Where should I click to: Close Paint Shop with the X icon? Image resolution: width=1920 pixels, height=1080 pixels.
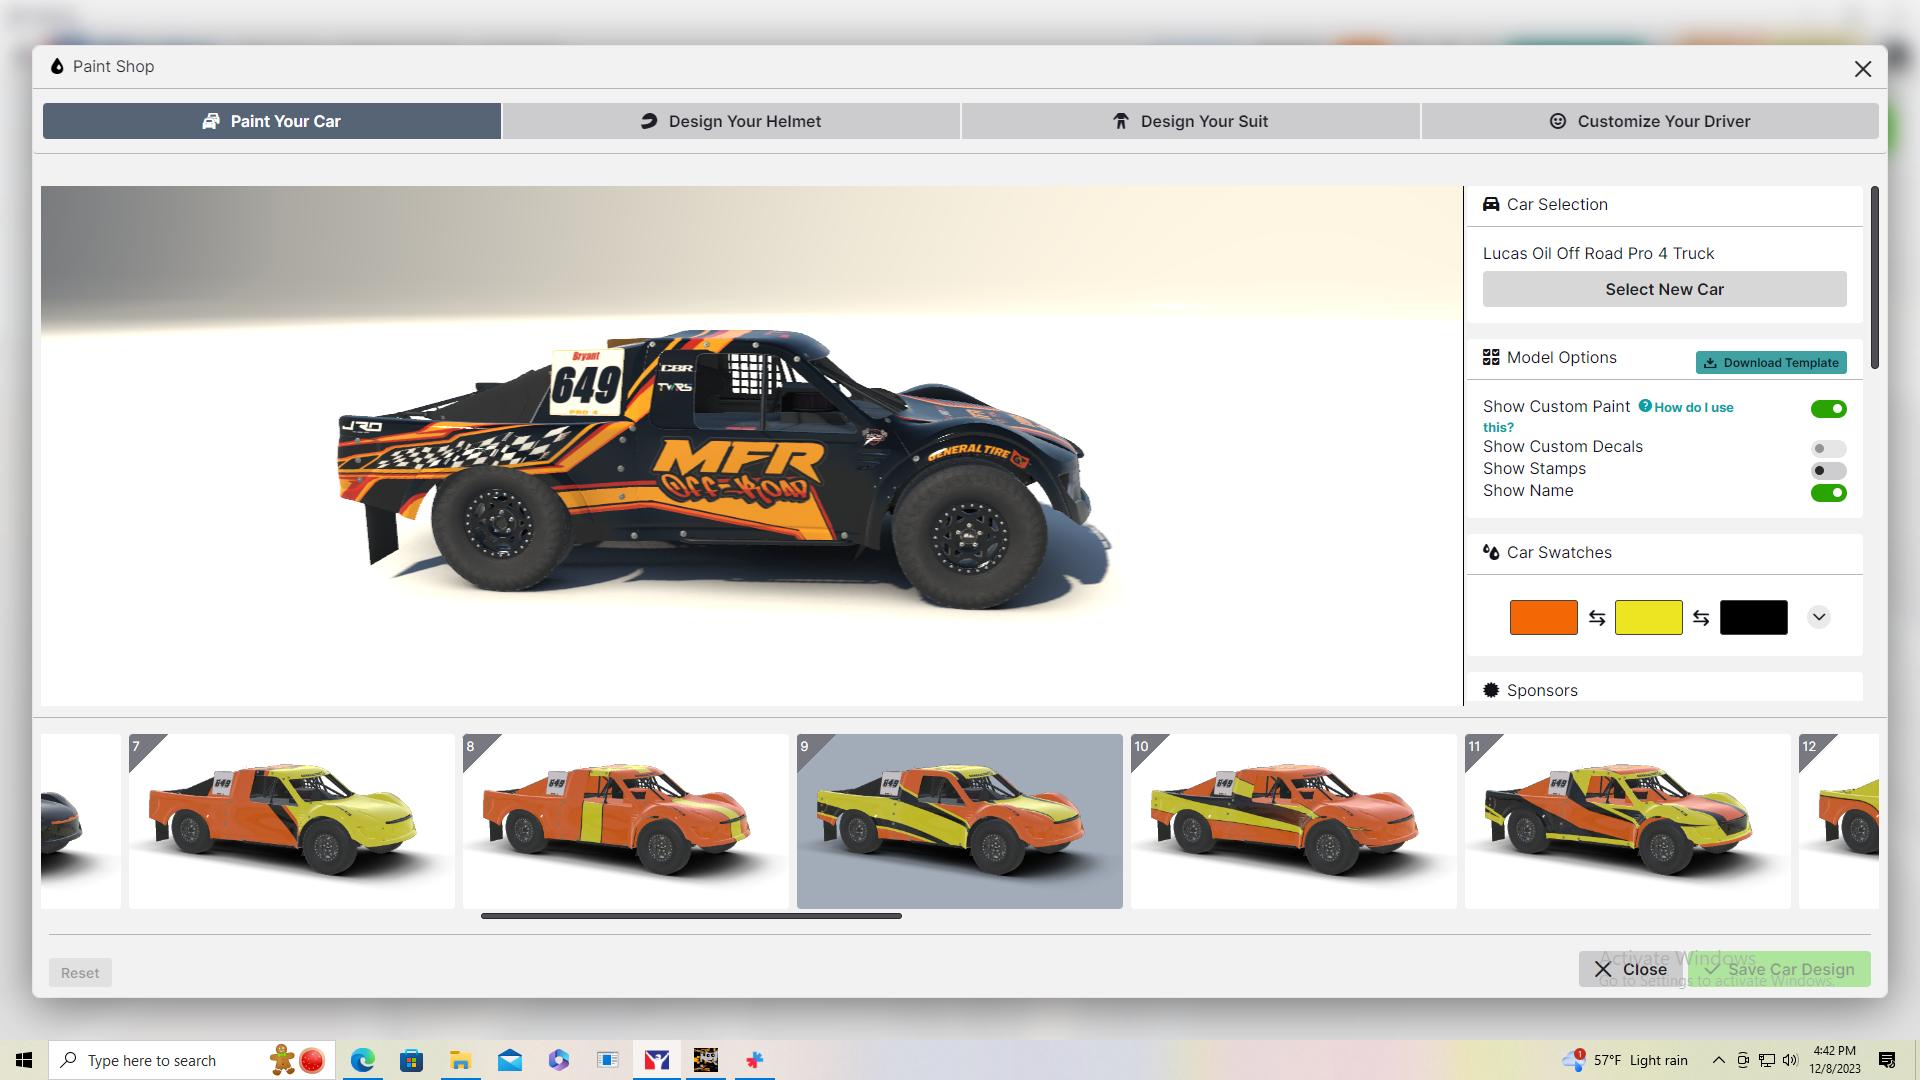[x=1862, y=69]
